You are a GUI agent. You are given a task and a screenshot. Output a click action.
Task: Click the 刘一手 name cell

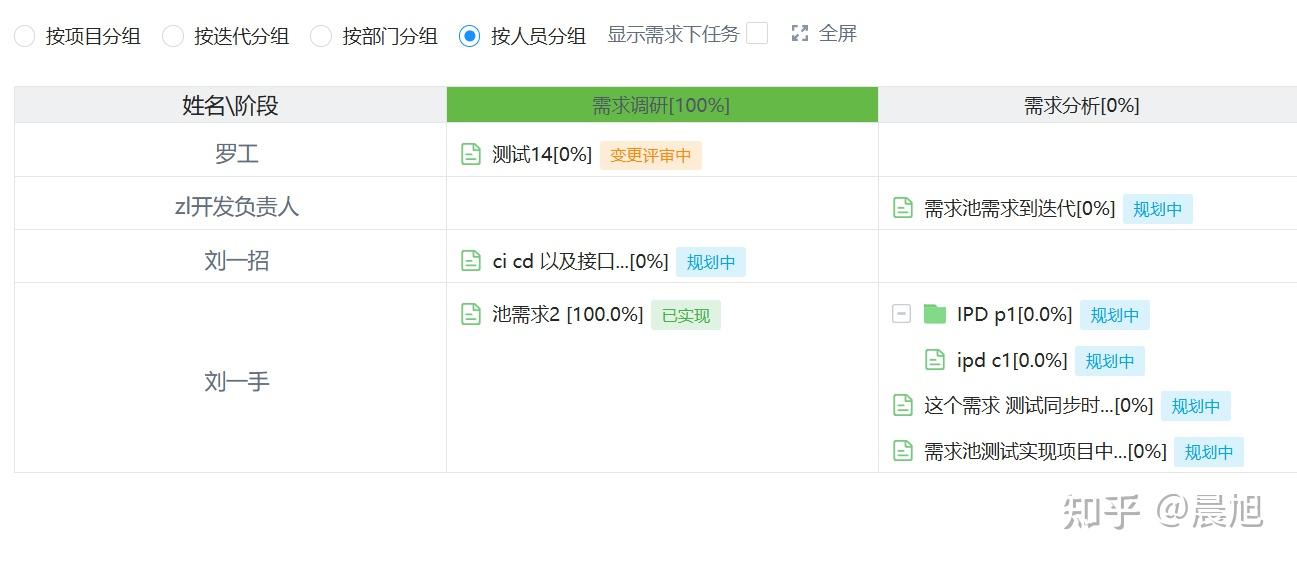(236, 381)
